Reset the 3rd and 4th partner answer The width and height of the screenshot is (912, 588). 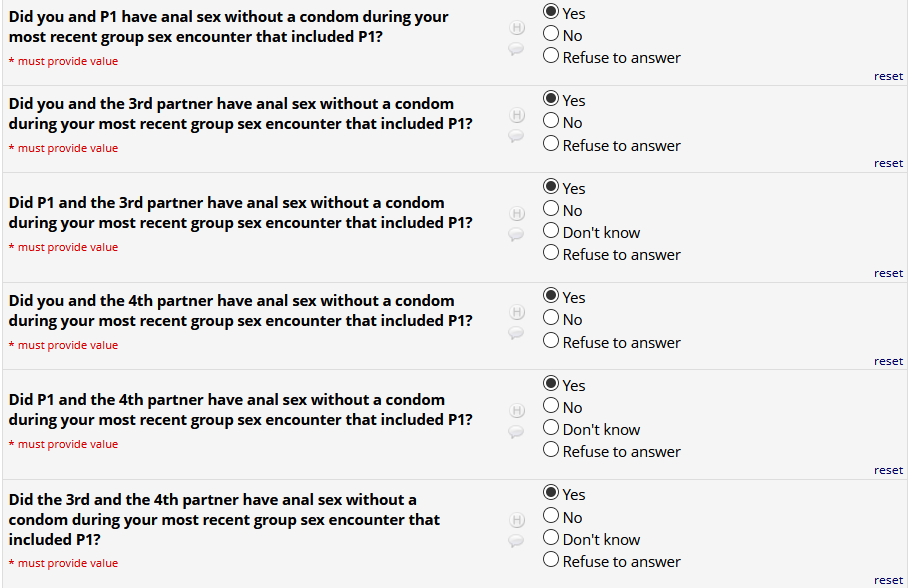[888, 580]
